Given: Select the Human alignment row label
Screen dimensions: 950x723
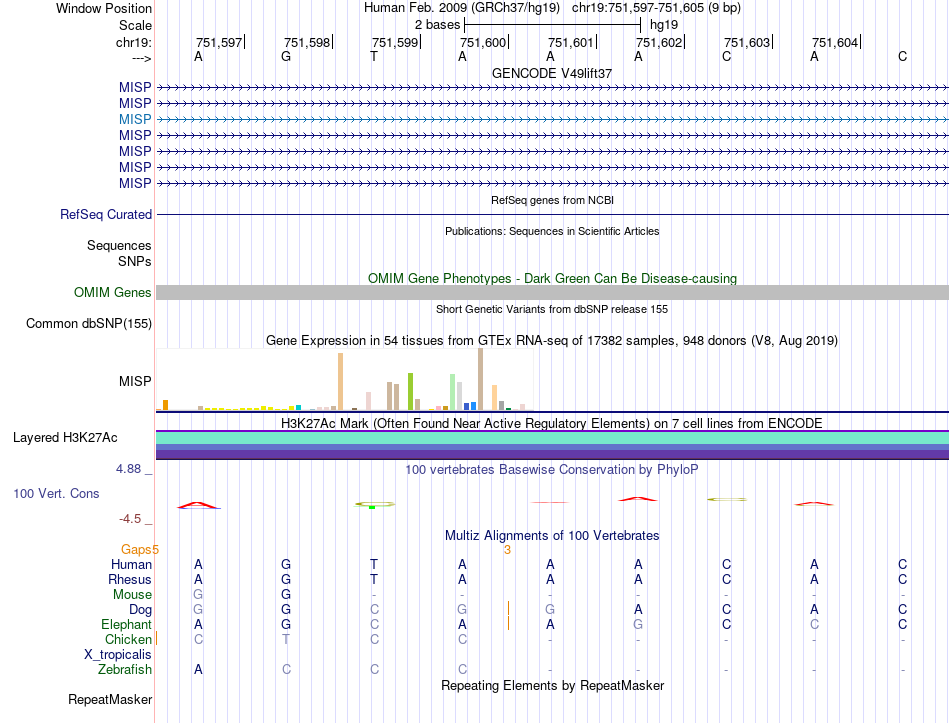Looking at the screenshot, I should pos(131,564).
